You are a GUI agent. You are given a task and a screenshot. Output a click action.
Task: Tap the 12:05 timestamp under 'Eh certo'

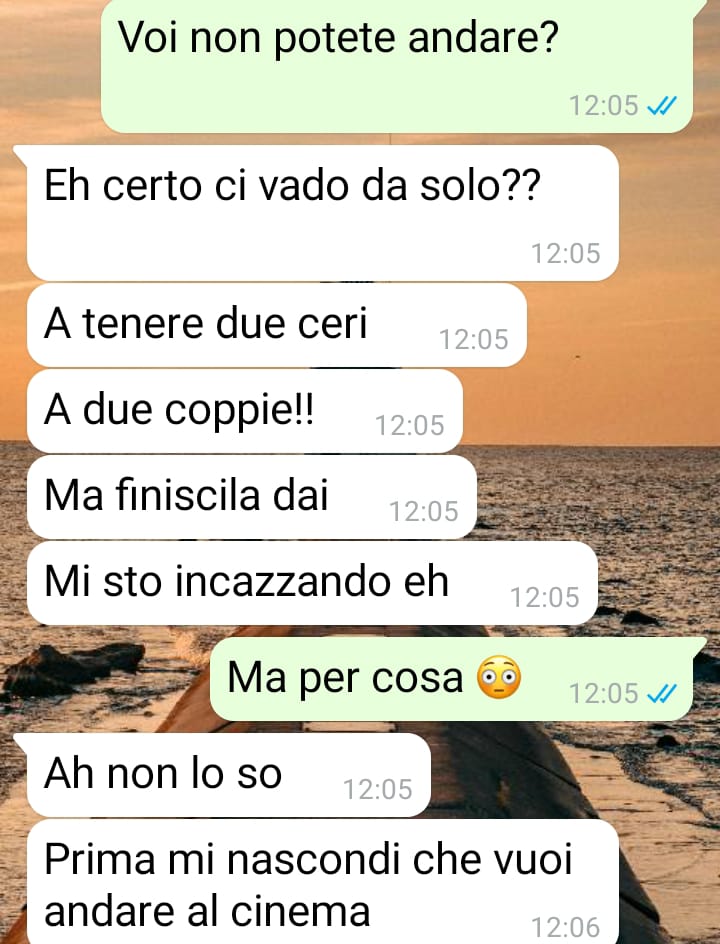tap(565, 253)
